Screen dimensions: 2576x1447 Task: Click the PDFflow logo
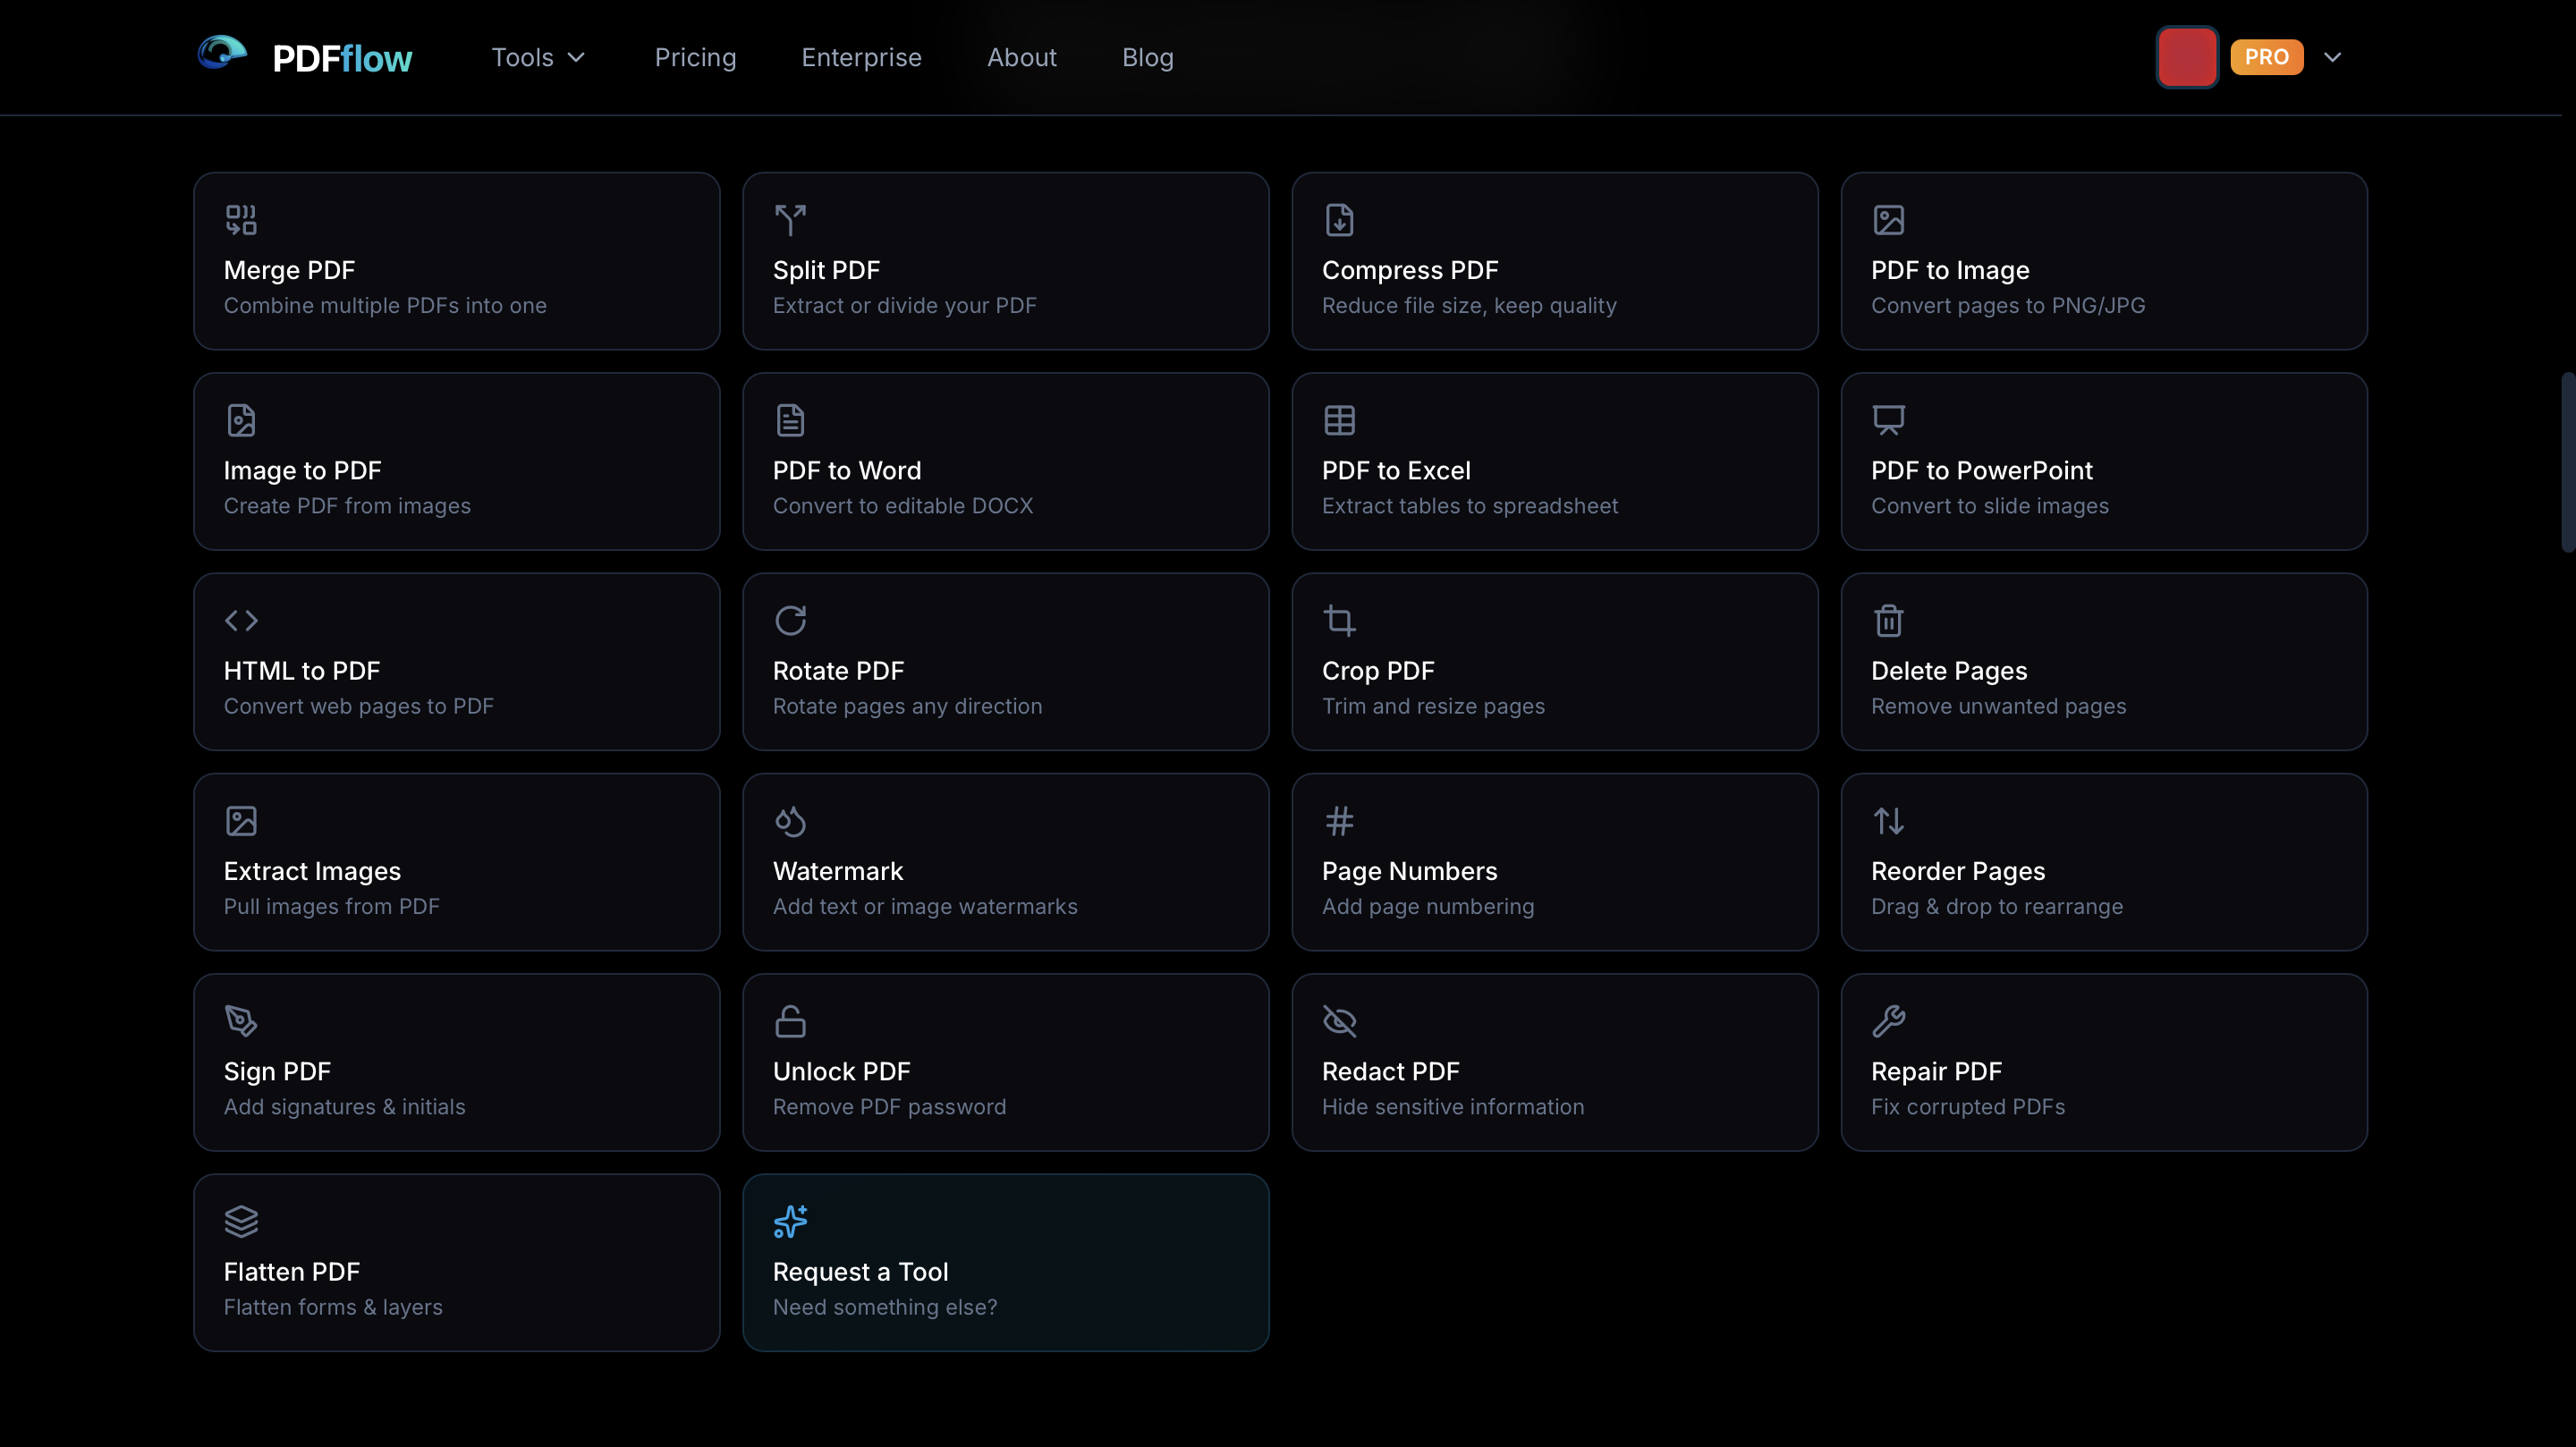pos(306,56)
